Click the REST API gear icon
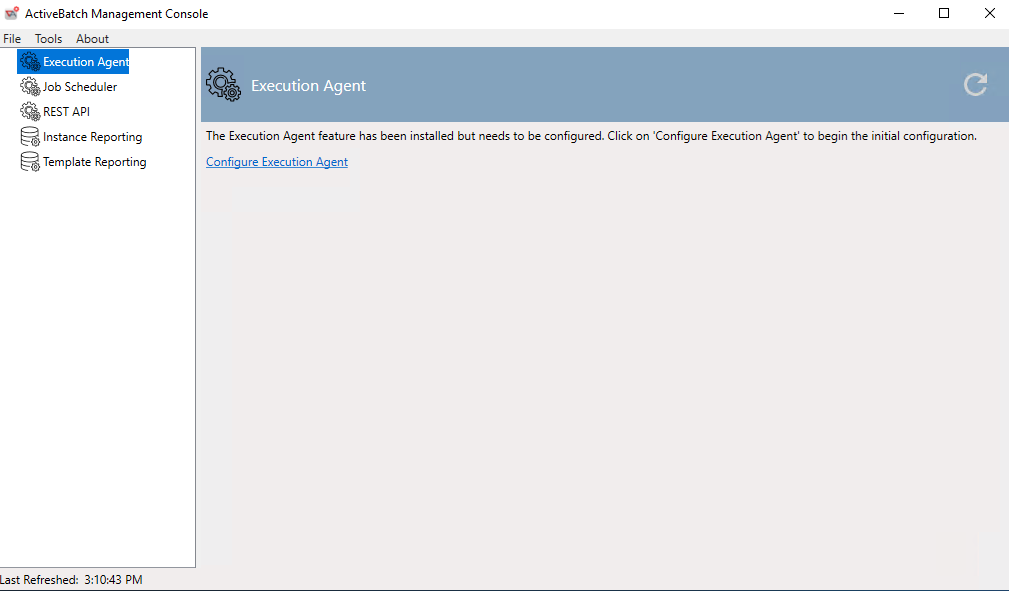 pos(30,111)
